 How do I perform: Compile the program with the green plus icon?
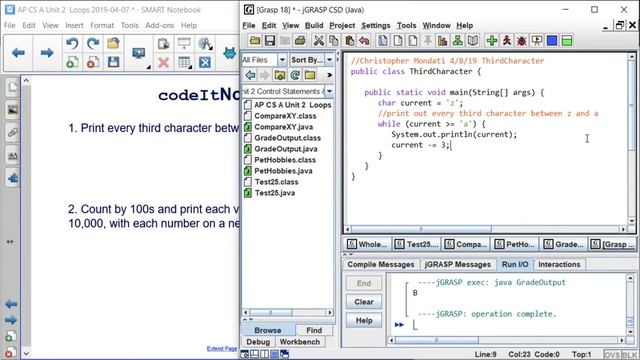pyautogui.click(x=492, y=40)
